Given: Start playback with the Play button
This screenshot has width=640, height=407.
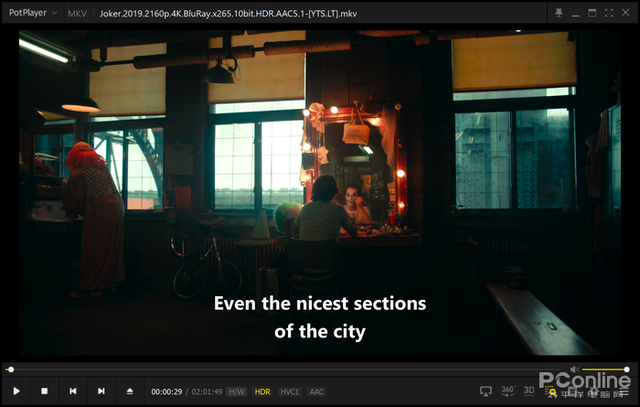Looking at the screenshot, I should 16,391.
